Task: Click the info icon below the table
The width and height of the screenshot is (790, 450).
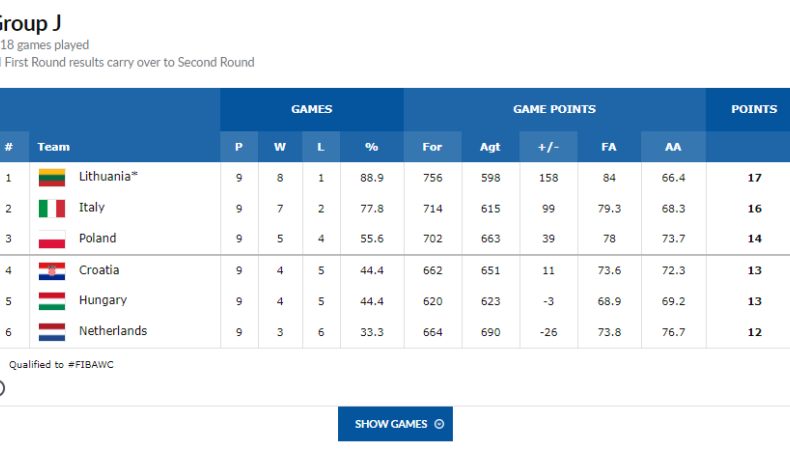Action: click(x=1, y=387)
